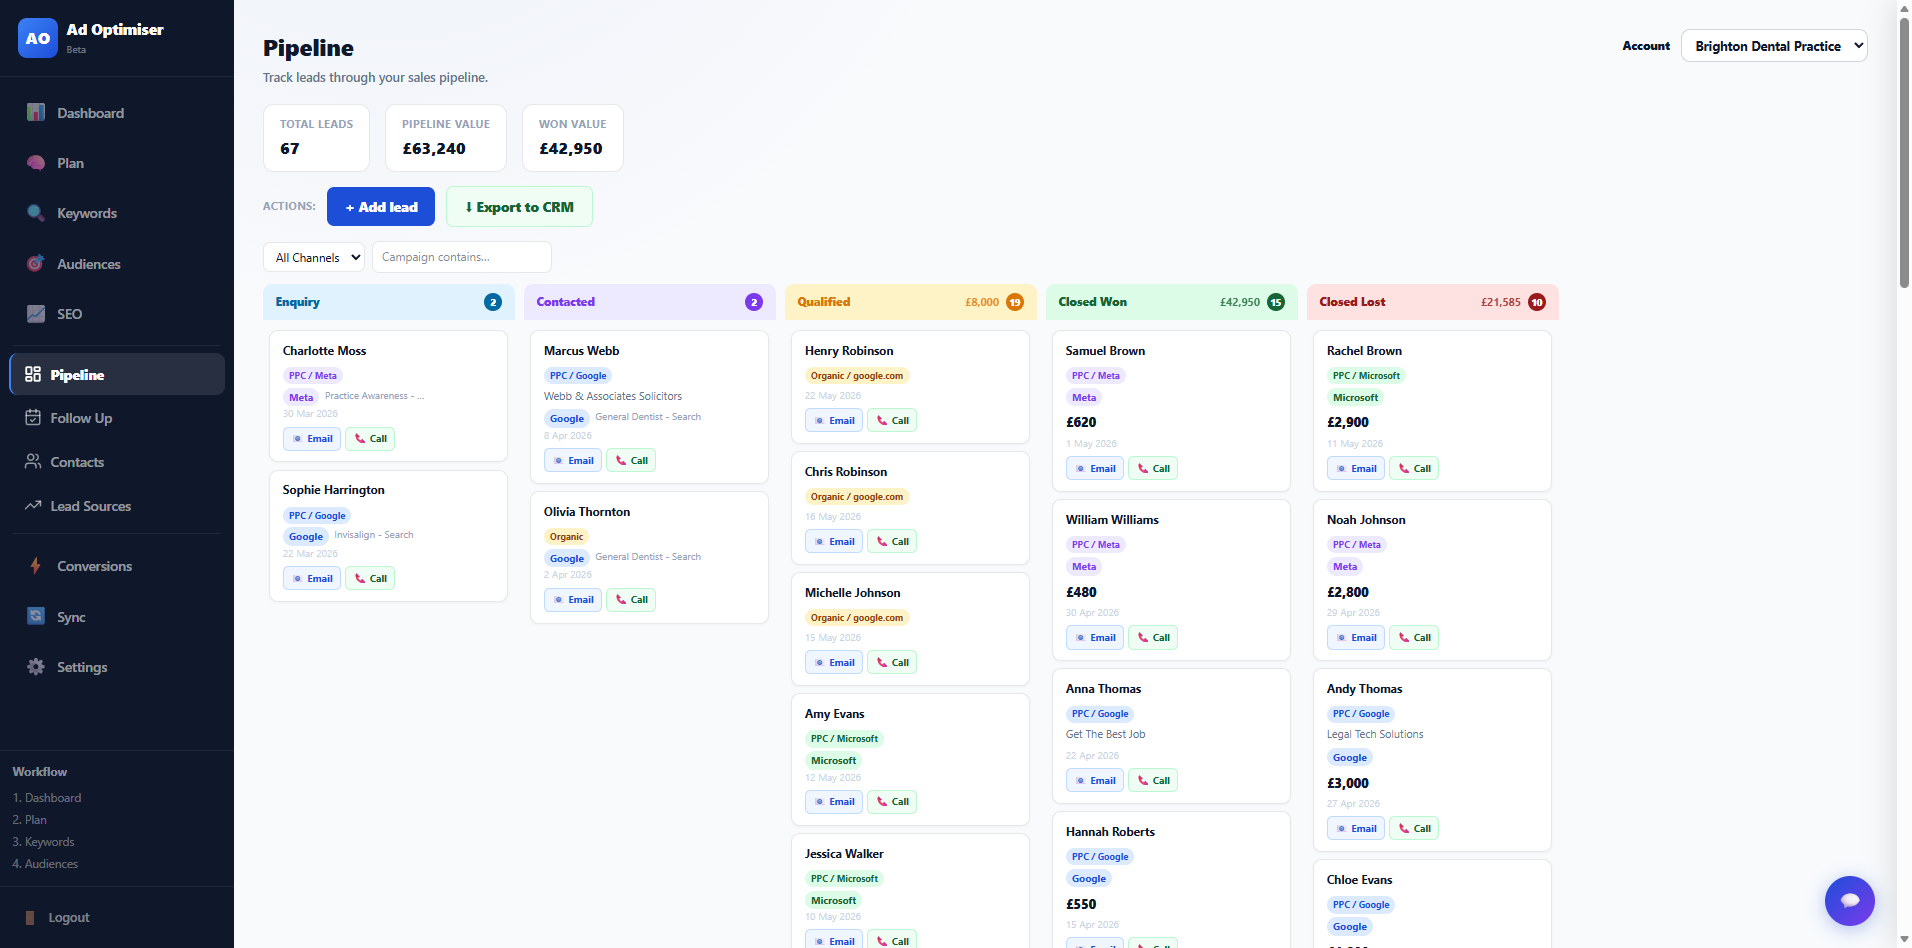Image resolution: width=1912 pixels, height=948 pixels.
Task: Open the chat bubble widget
Action: pos(1849,901)
